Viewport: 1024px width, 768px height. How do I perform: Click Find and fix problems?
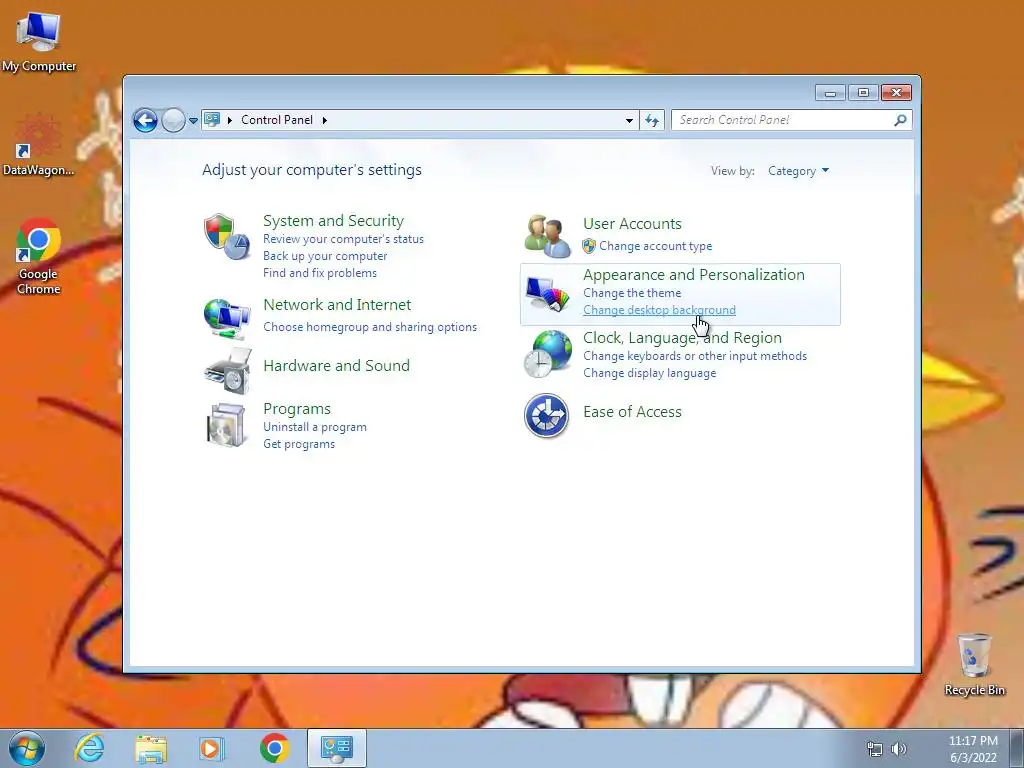[x=320, y=273]
